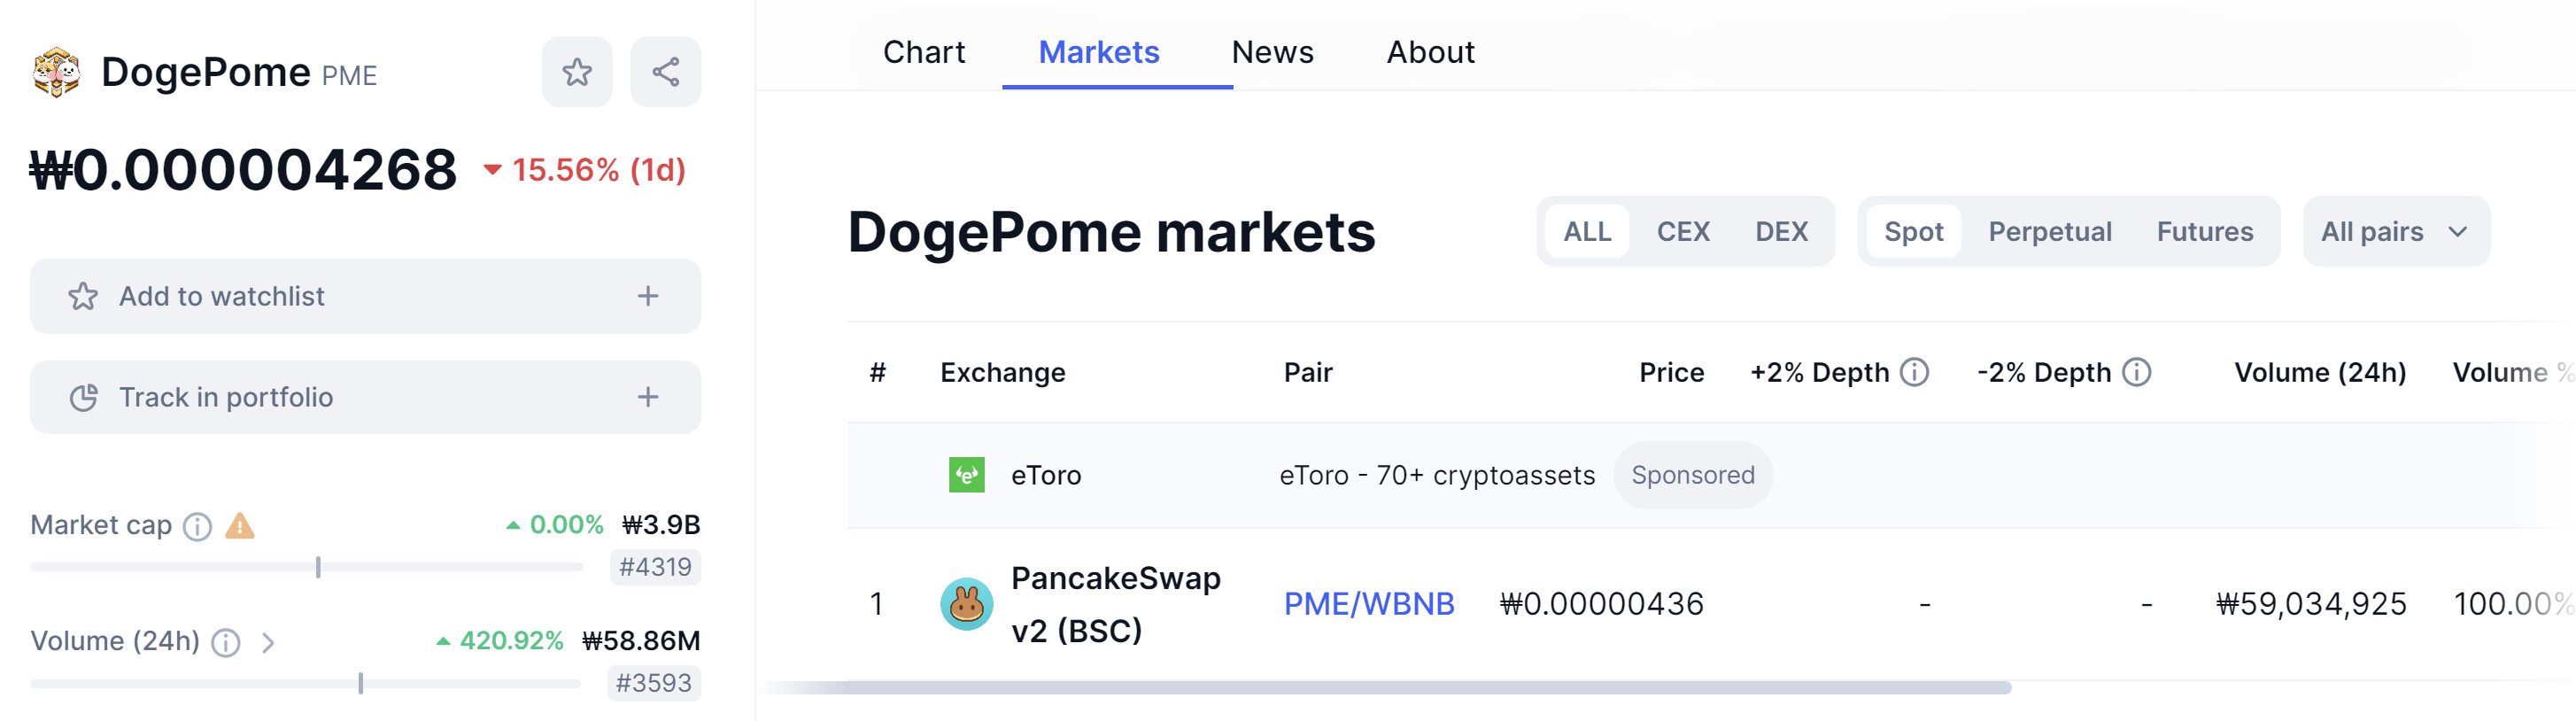
Task: Open the share options via share icon
Action: pyautogui.click(x=666, y=70)
